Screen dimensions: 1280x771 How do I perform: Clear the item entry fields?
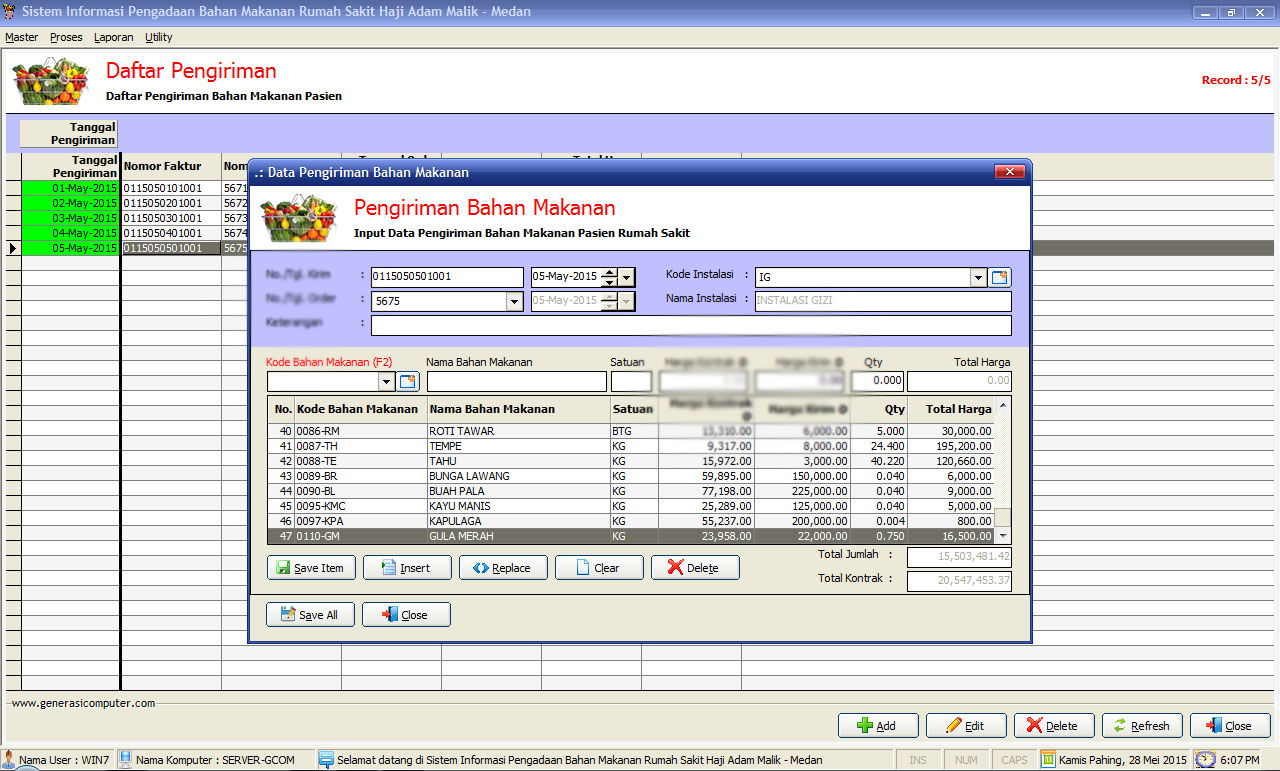pyautogui.click(x=599, y=568)
